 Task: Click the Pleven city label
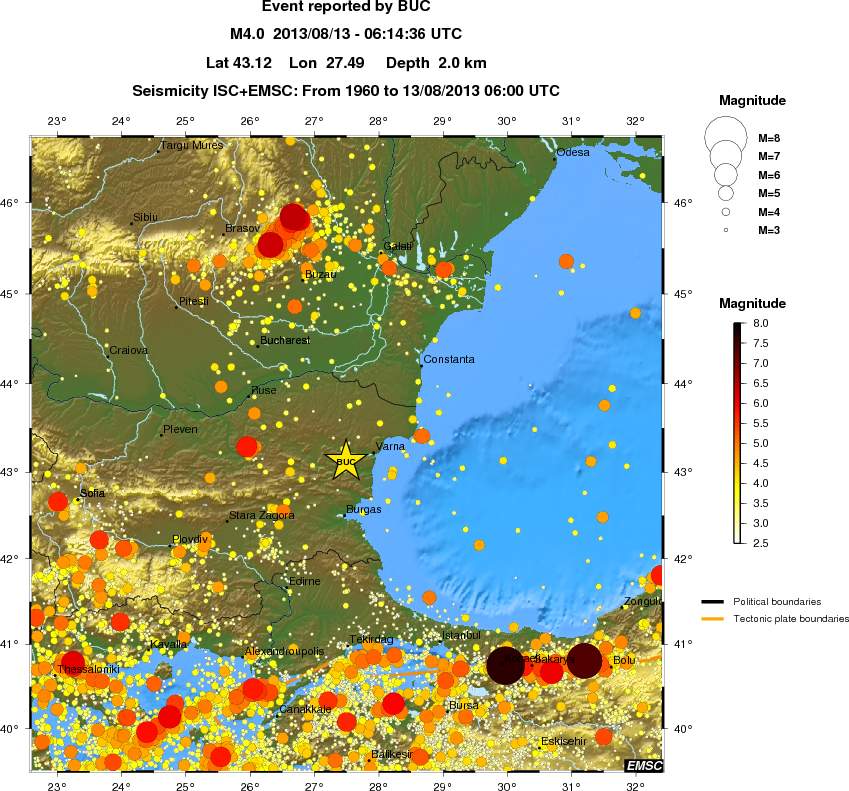(x=180, y=429)
